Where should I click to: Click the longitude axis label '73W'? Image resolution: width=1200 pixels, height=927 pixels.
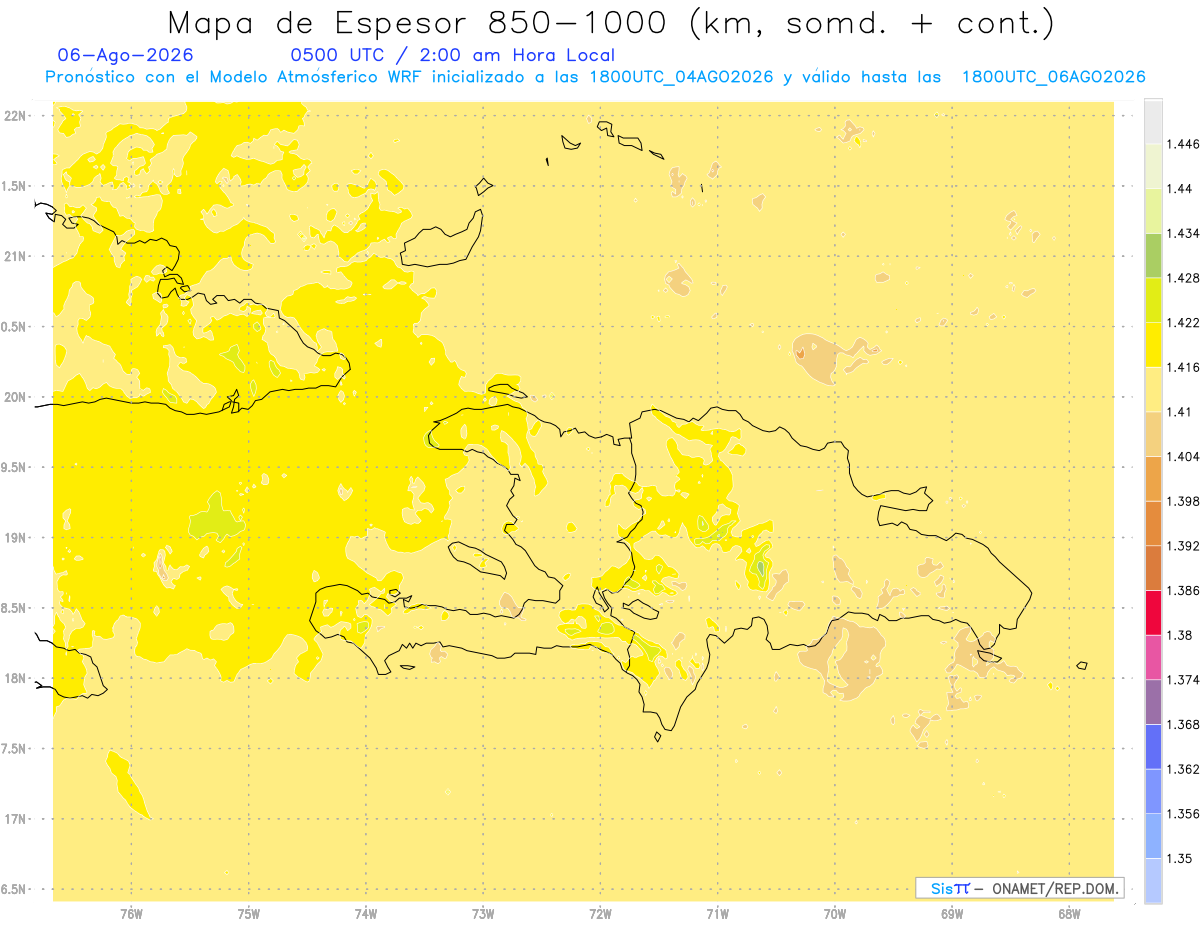coord(483,914)
